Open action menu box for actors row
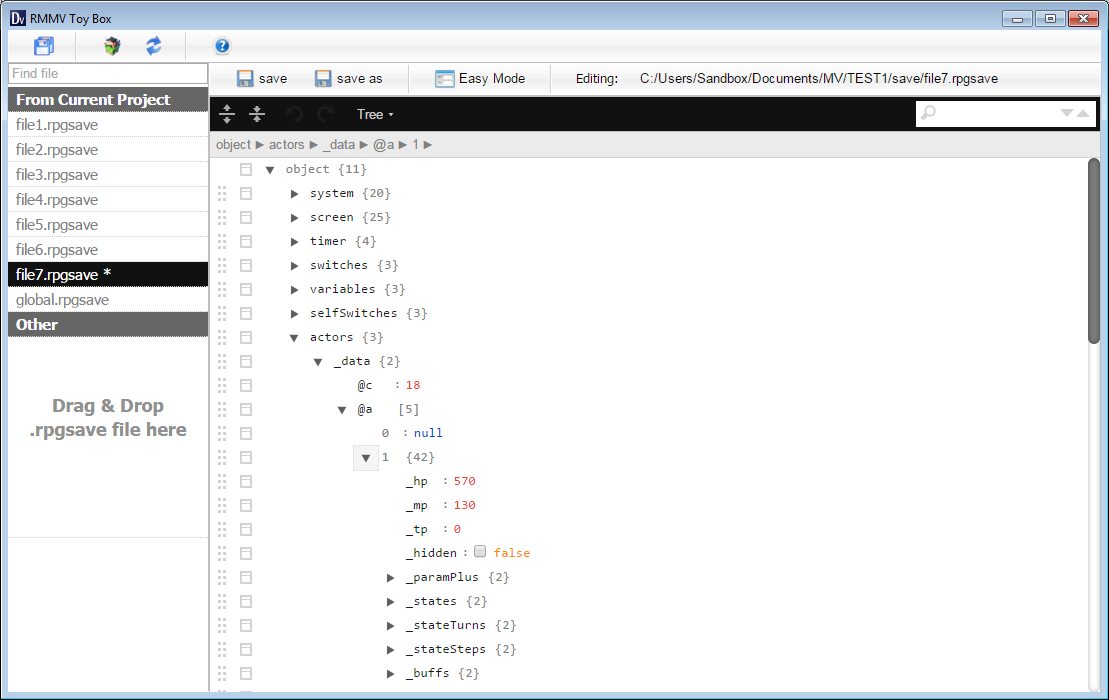The image size is (1109, 700). tap(246, 338)
